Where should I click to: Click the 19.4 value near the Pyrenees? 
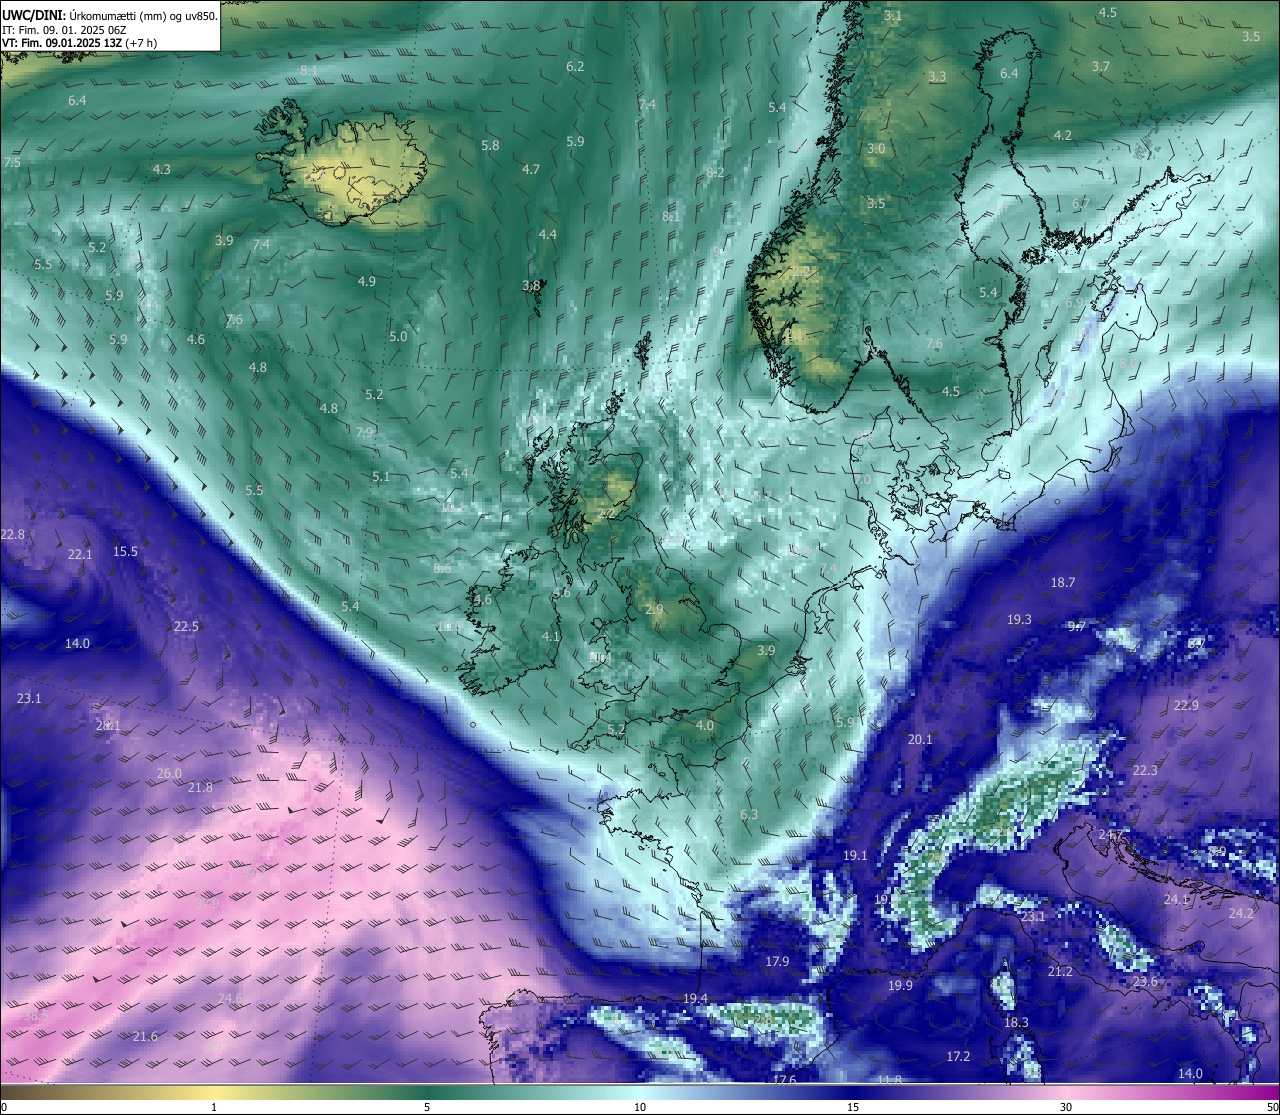coord(696,999)
